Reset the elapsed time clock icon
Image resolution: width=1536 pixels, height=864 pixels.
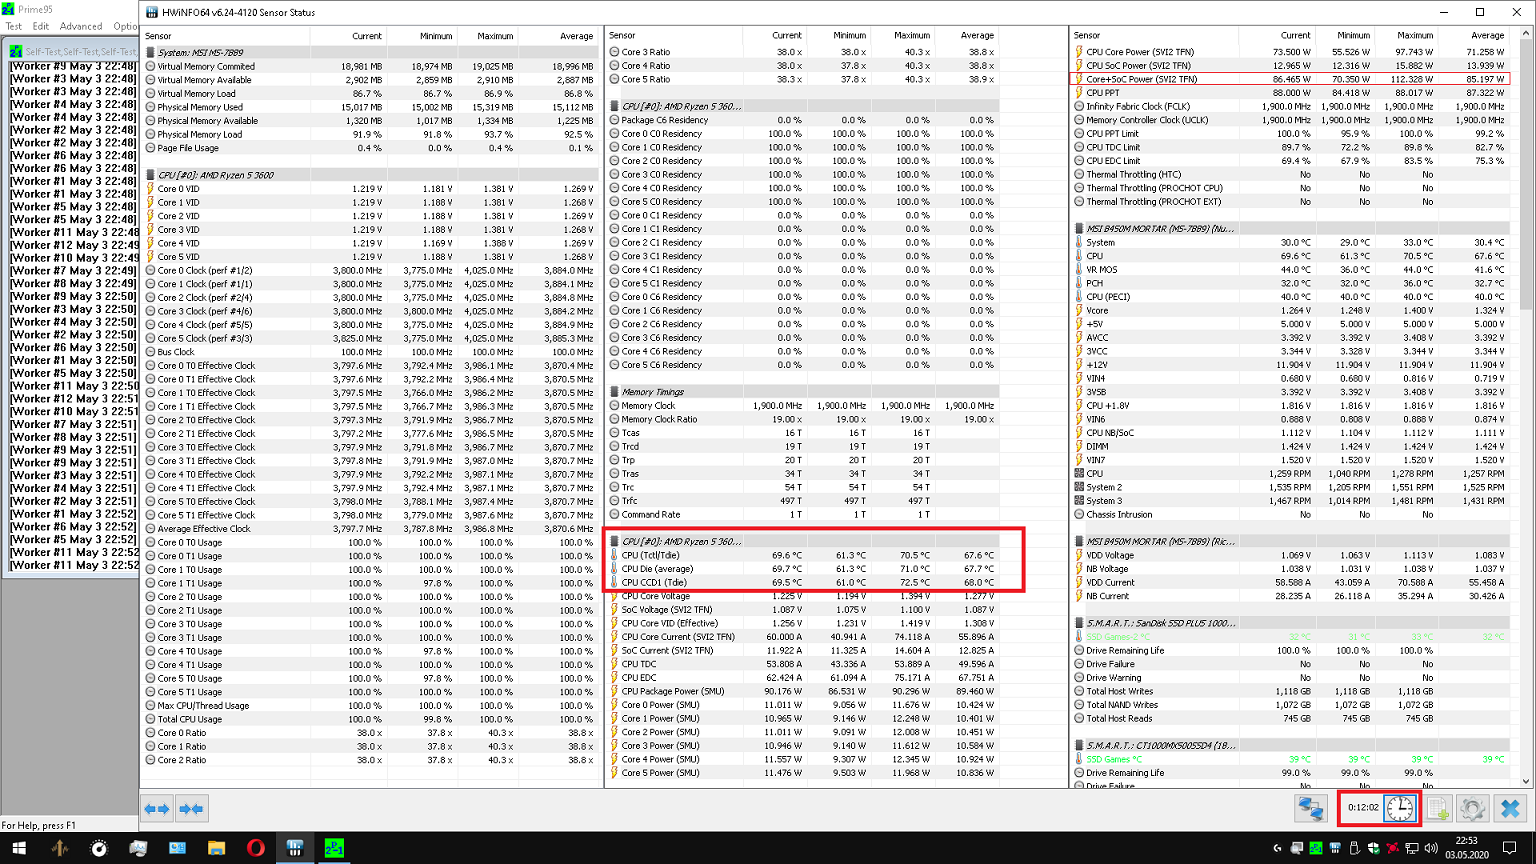(x=1400, y=808)
